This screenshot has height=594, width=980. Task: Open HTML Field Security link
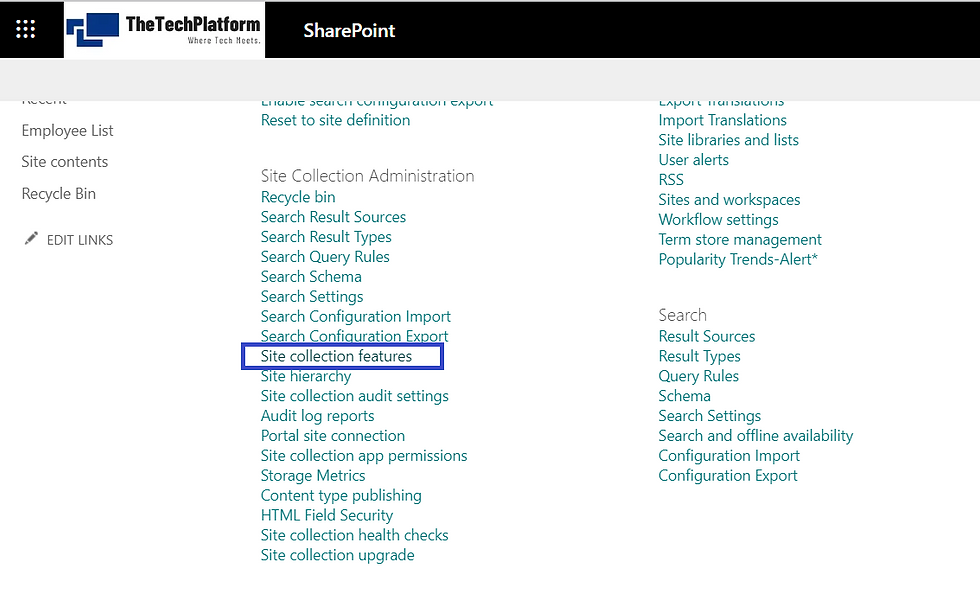click(327, 516)
